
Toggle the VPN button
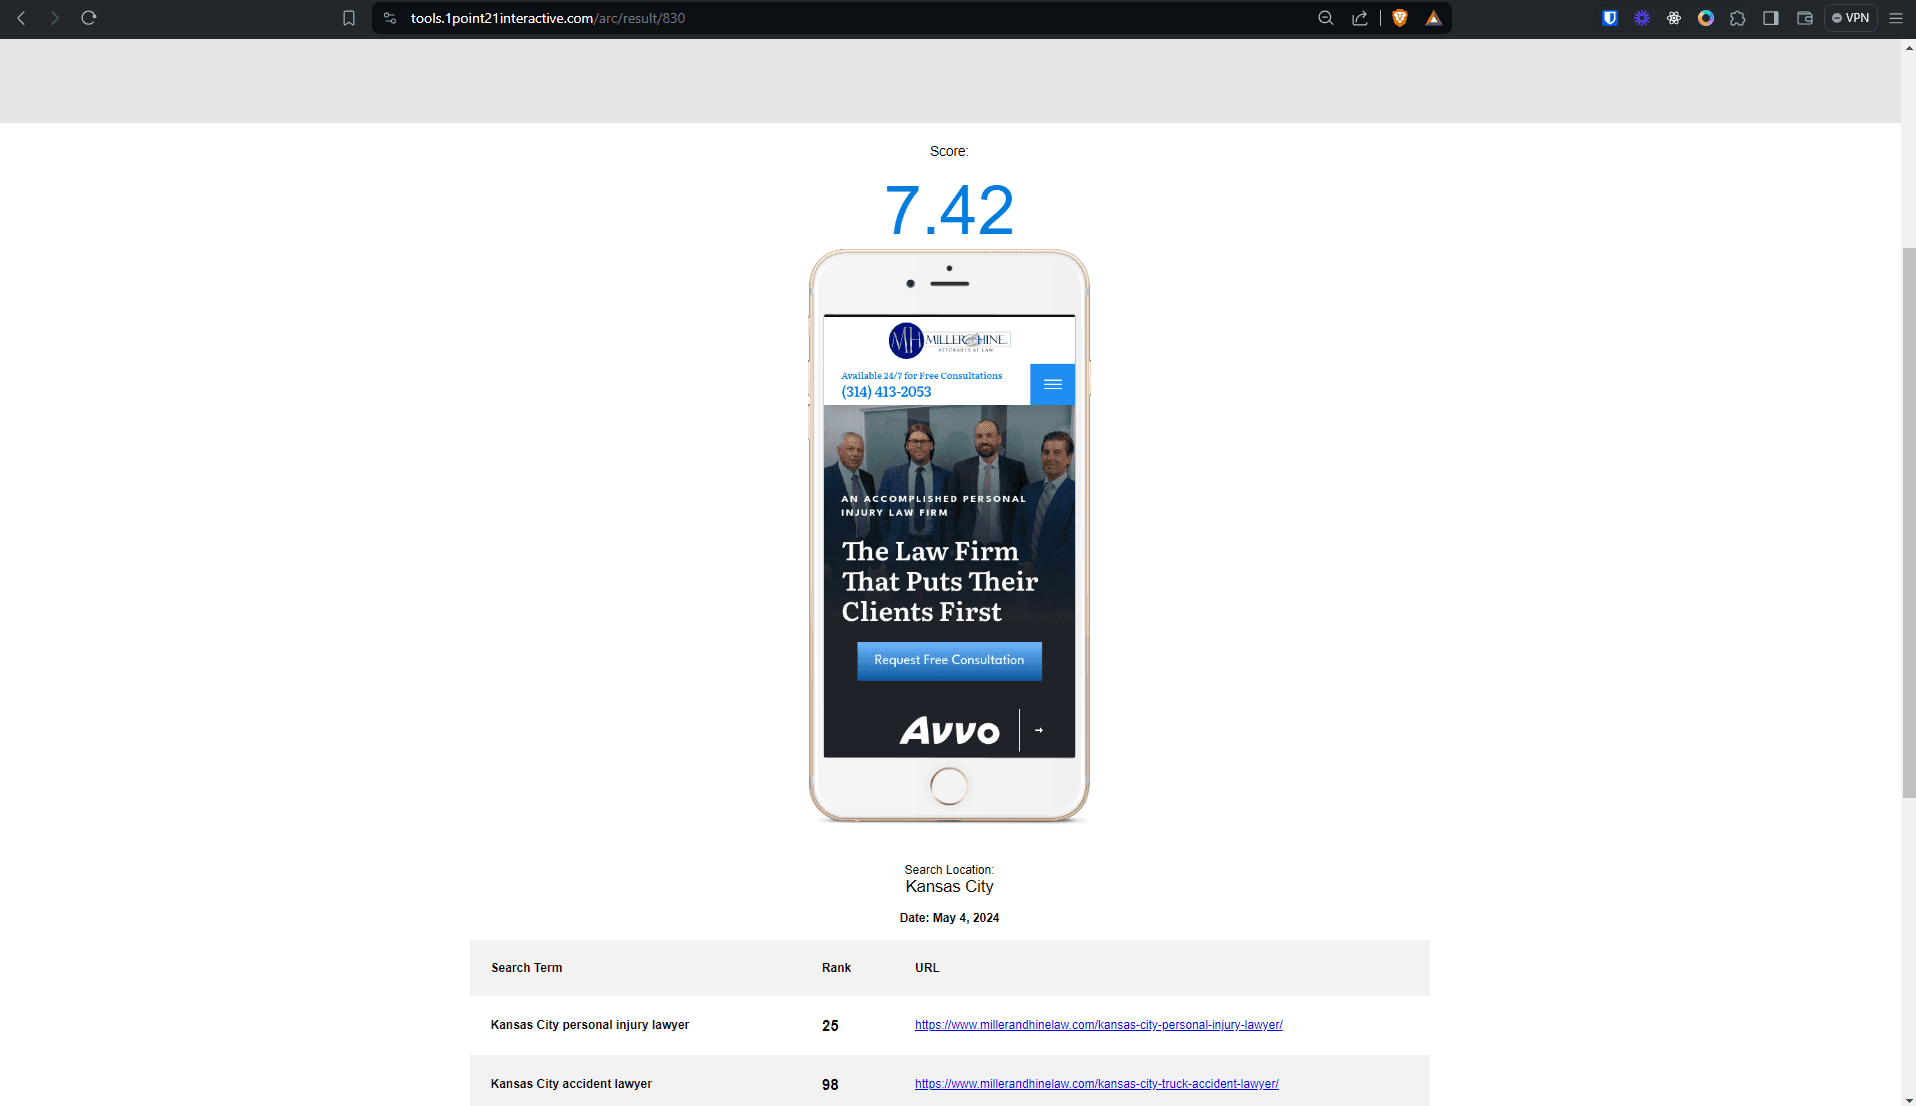(1851, 18)
